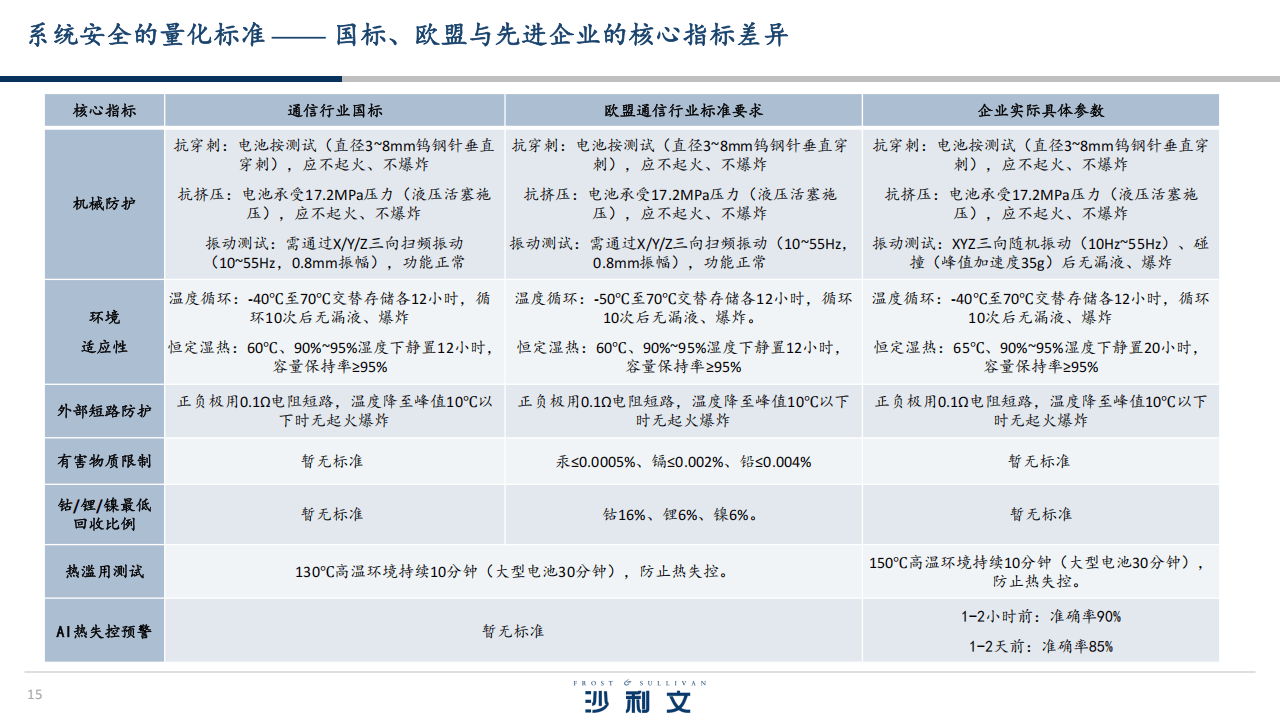Image resolution: width=1280 pixels, height=720 pixels.
Task: Click the 有害物质限制 row label
Action: [x=104, y=462]
